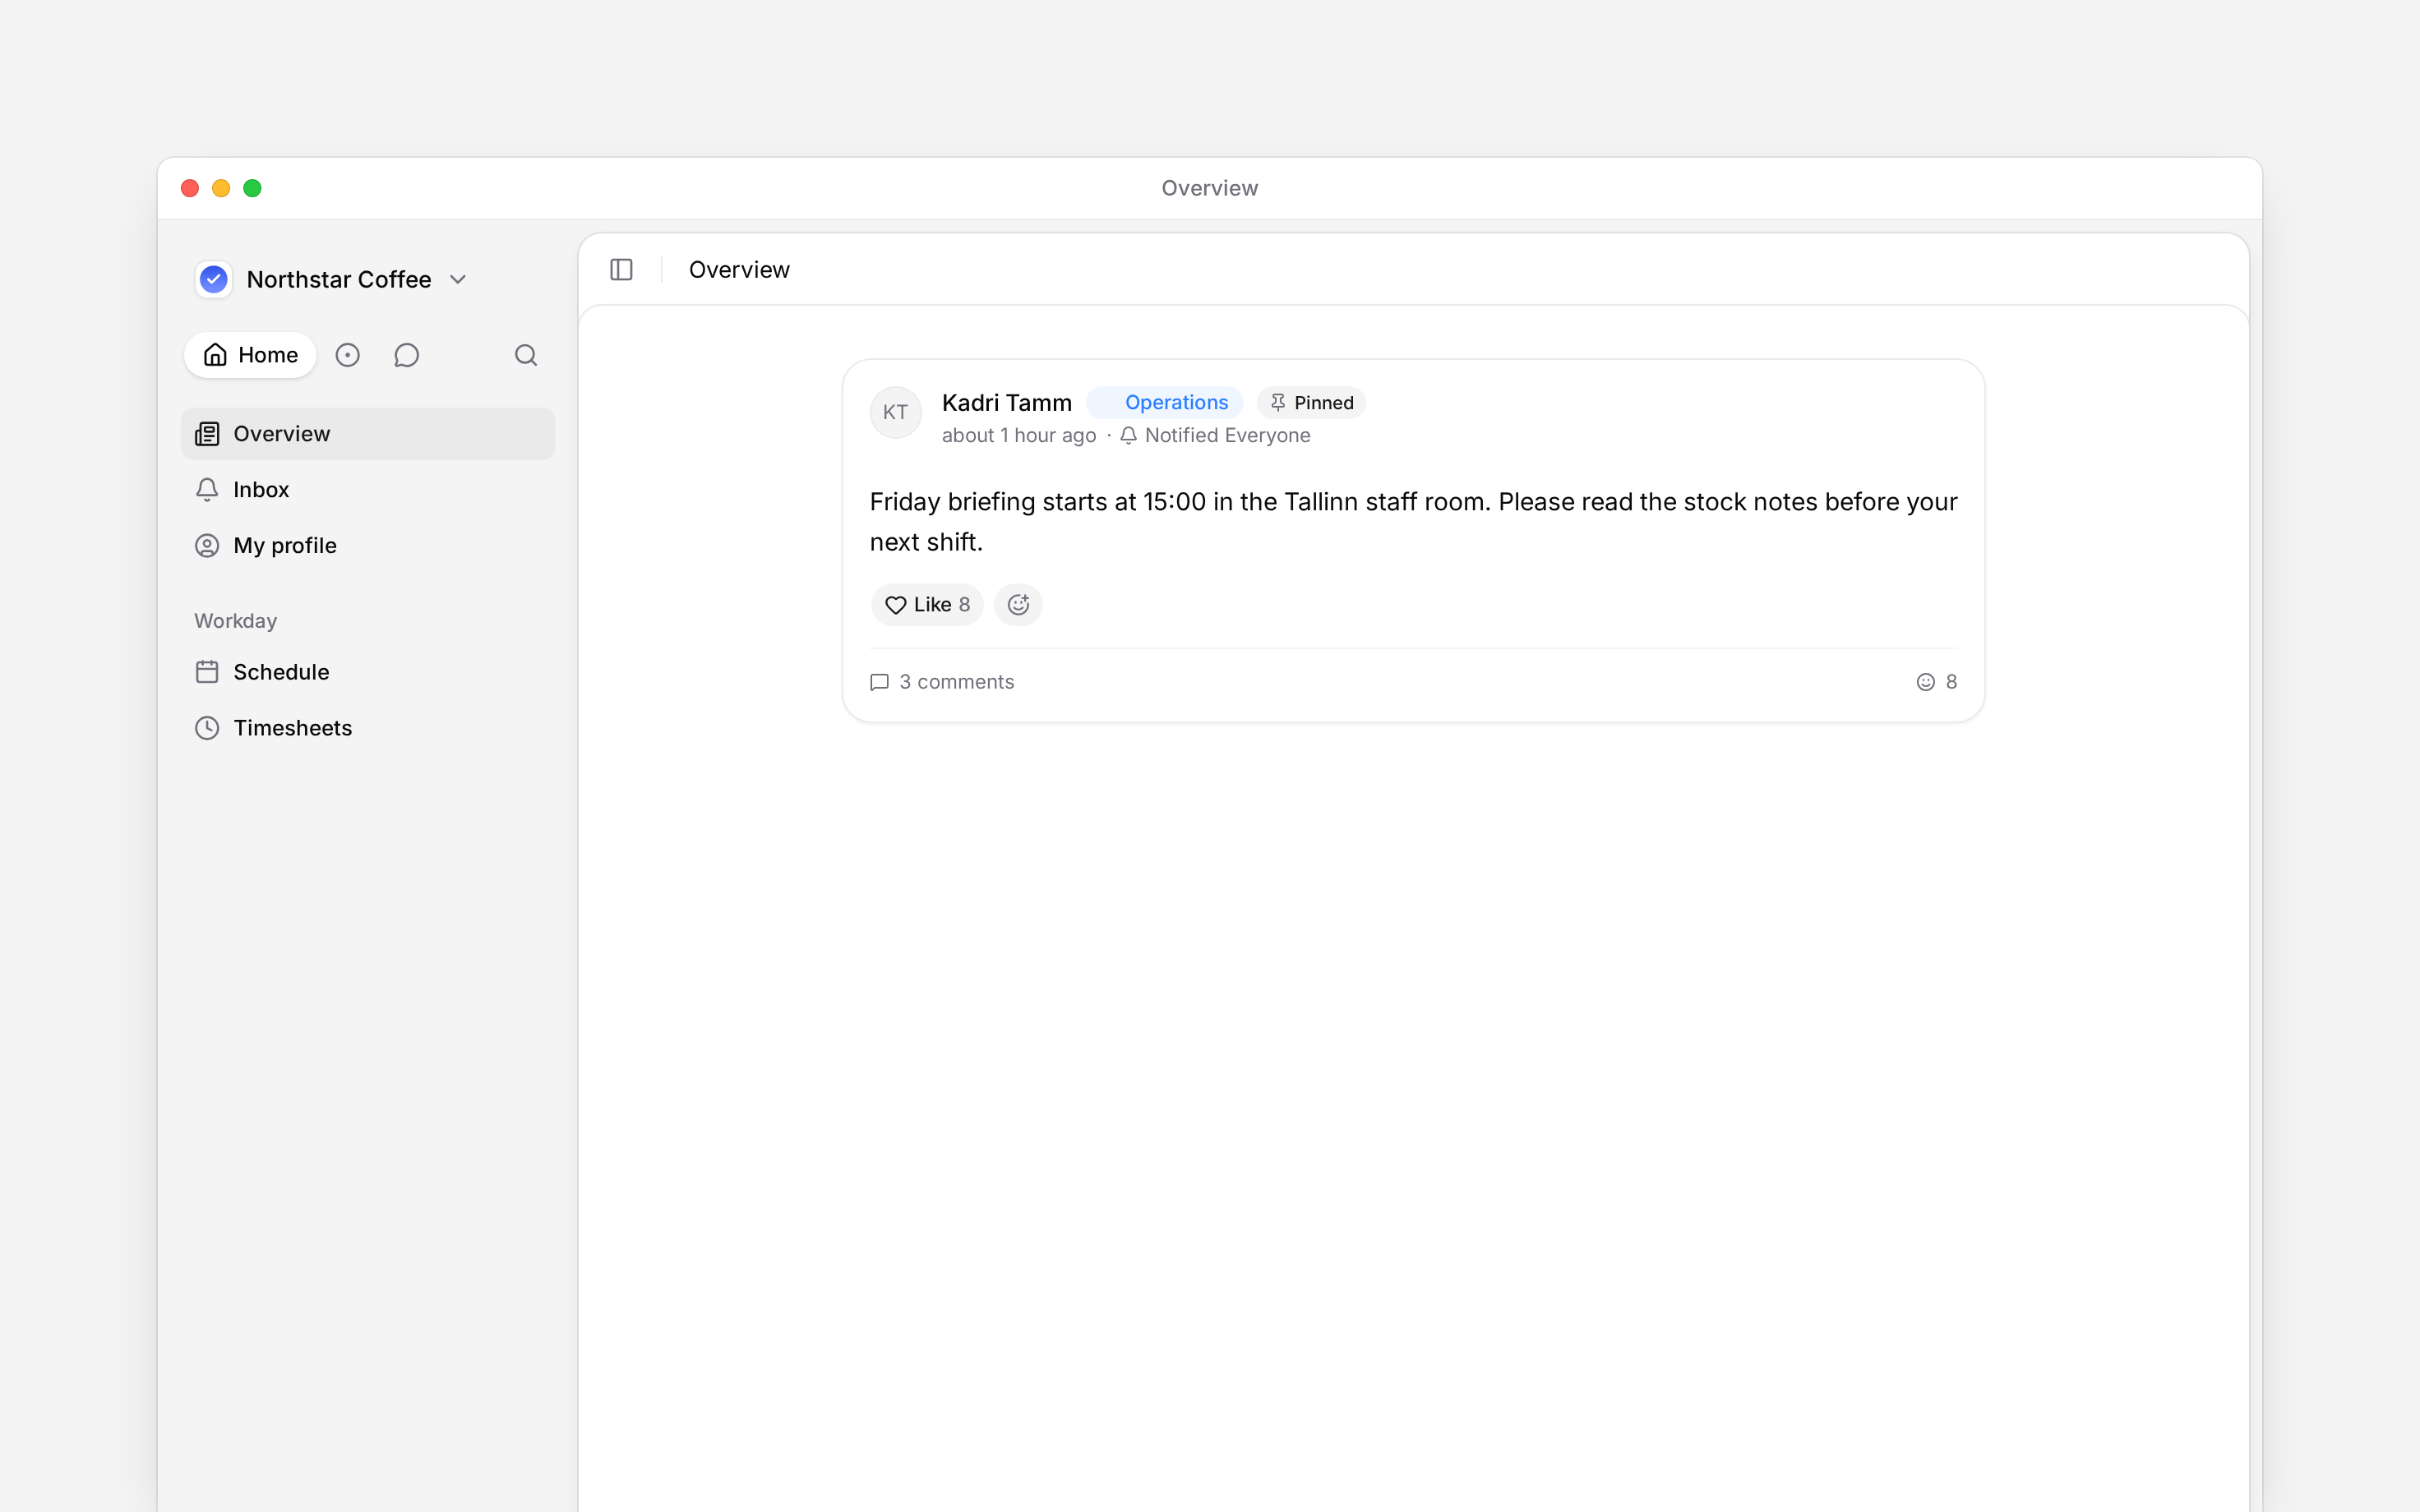Viewport: 2420px width, 1512px height.
Task: View the 8 reactions summary
Action: pyautogui.click(x=1936, y=682)
